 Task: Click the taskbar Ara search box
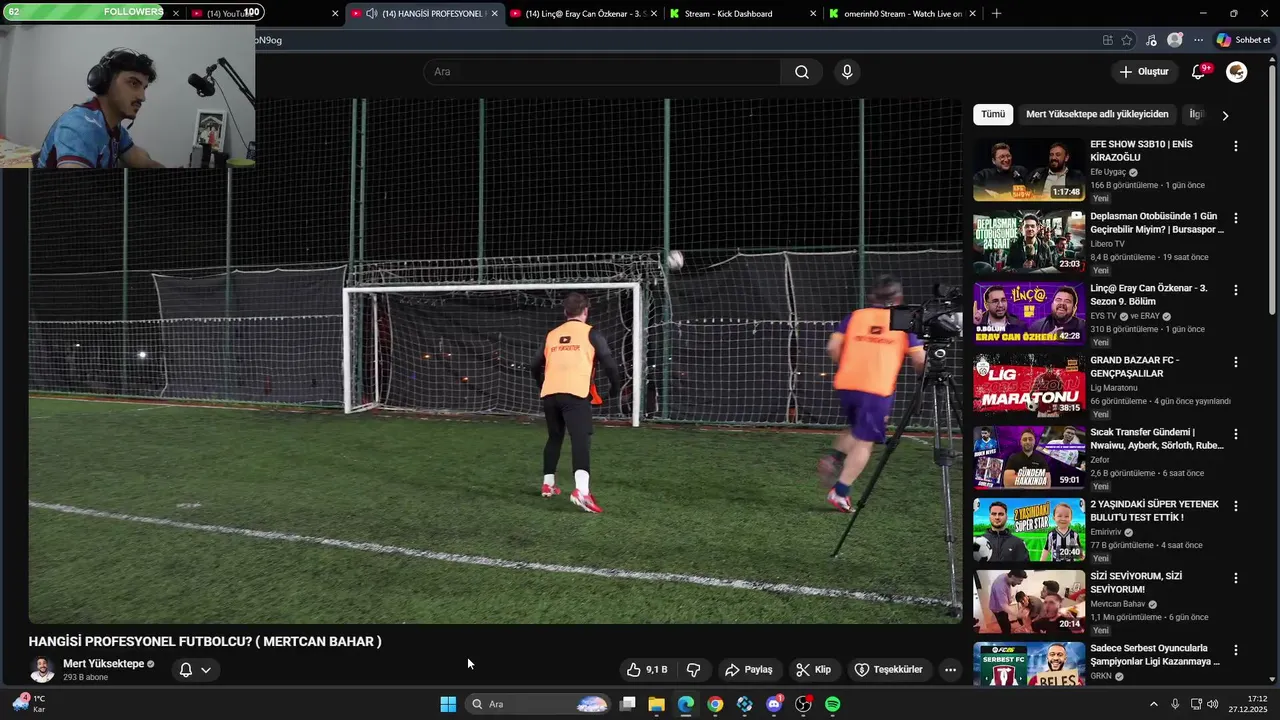539,704
